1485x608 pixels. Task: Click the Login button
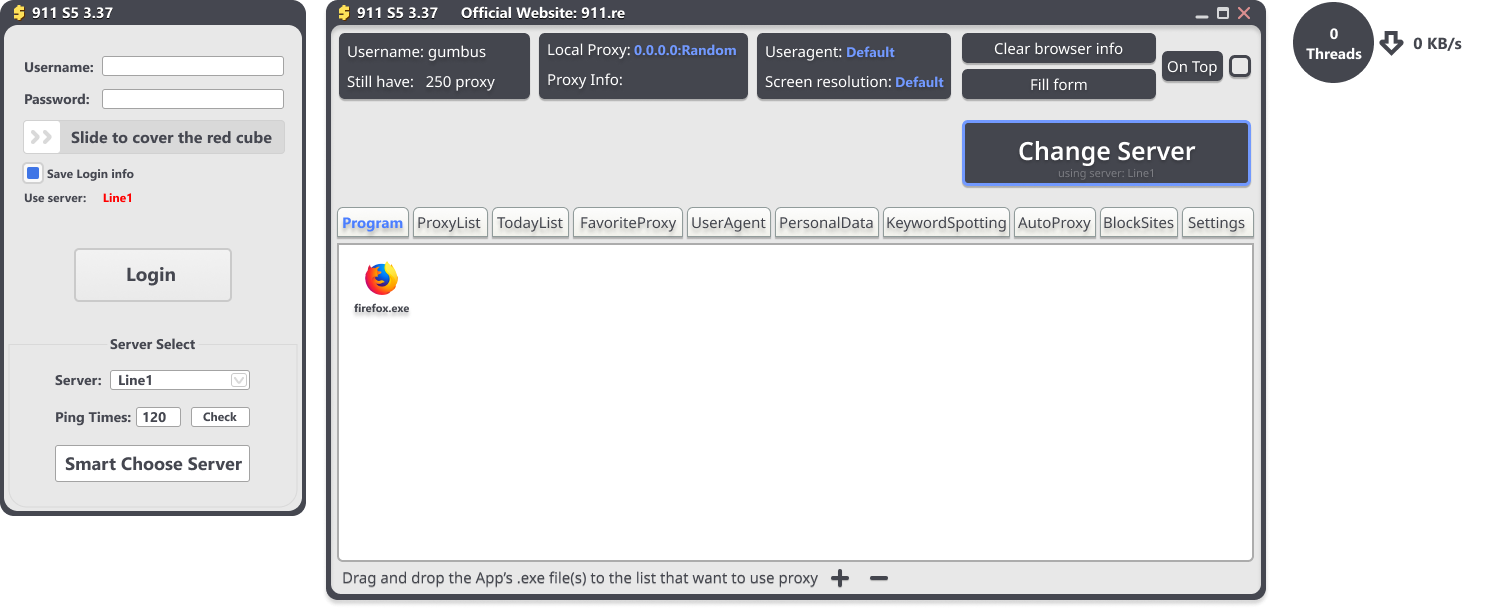(x=153, y=275)
